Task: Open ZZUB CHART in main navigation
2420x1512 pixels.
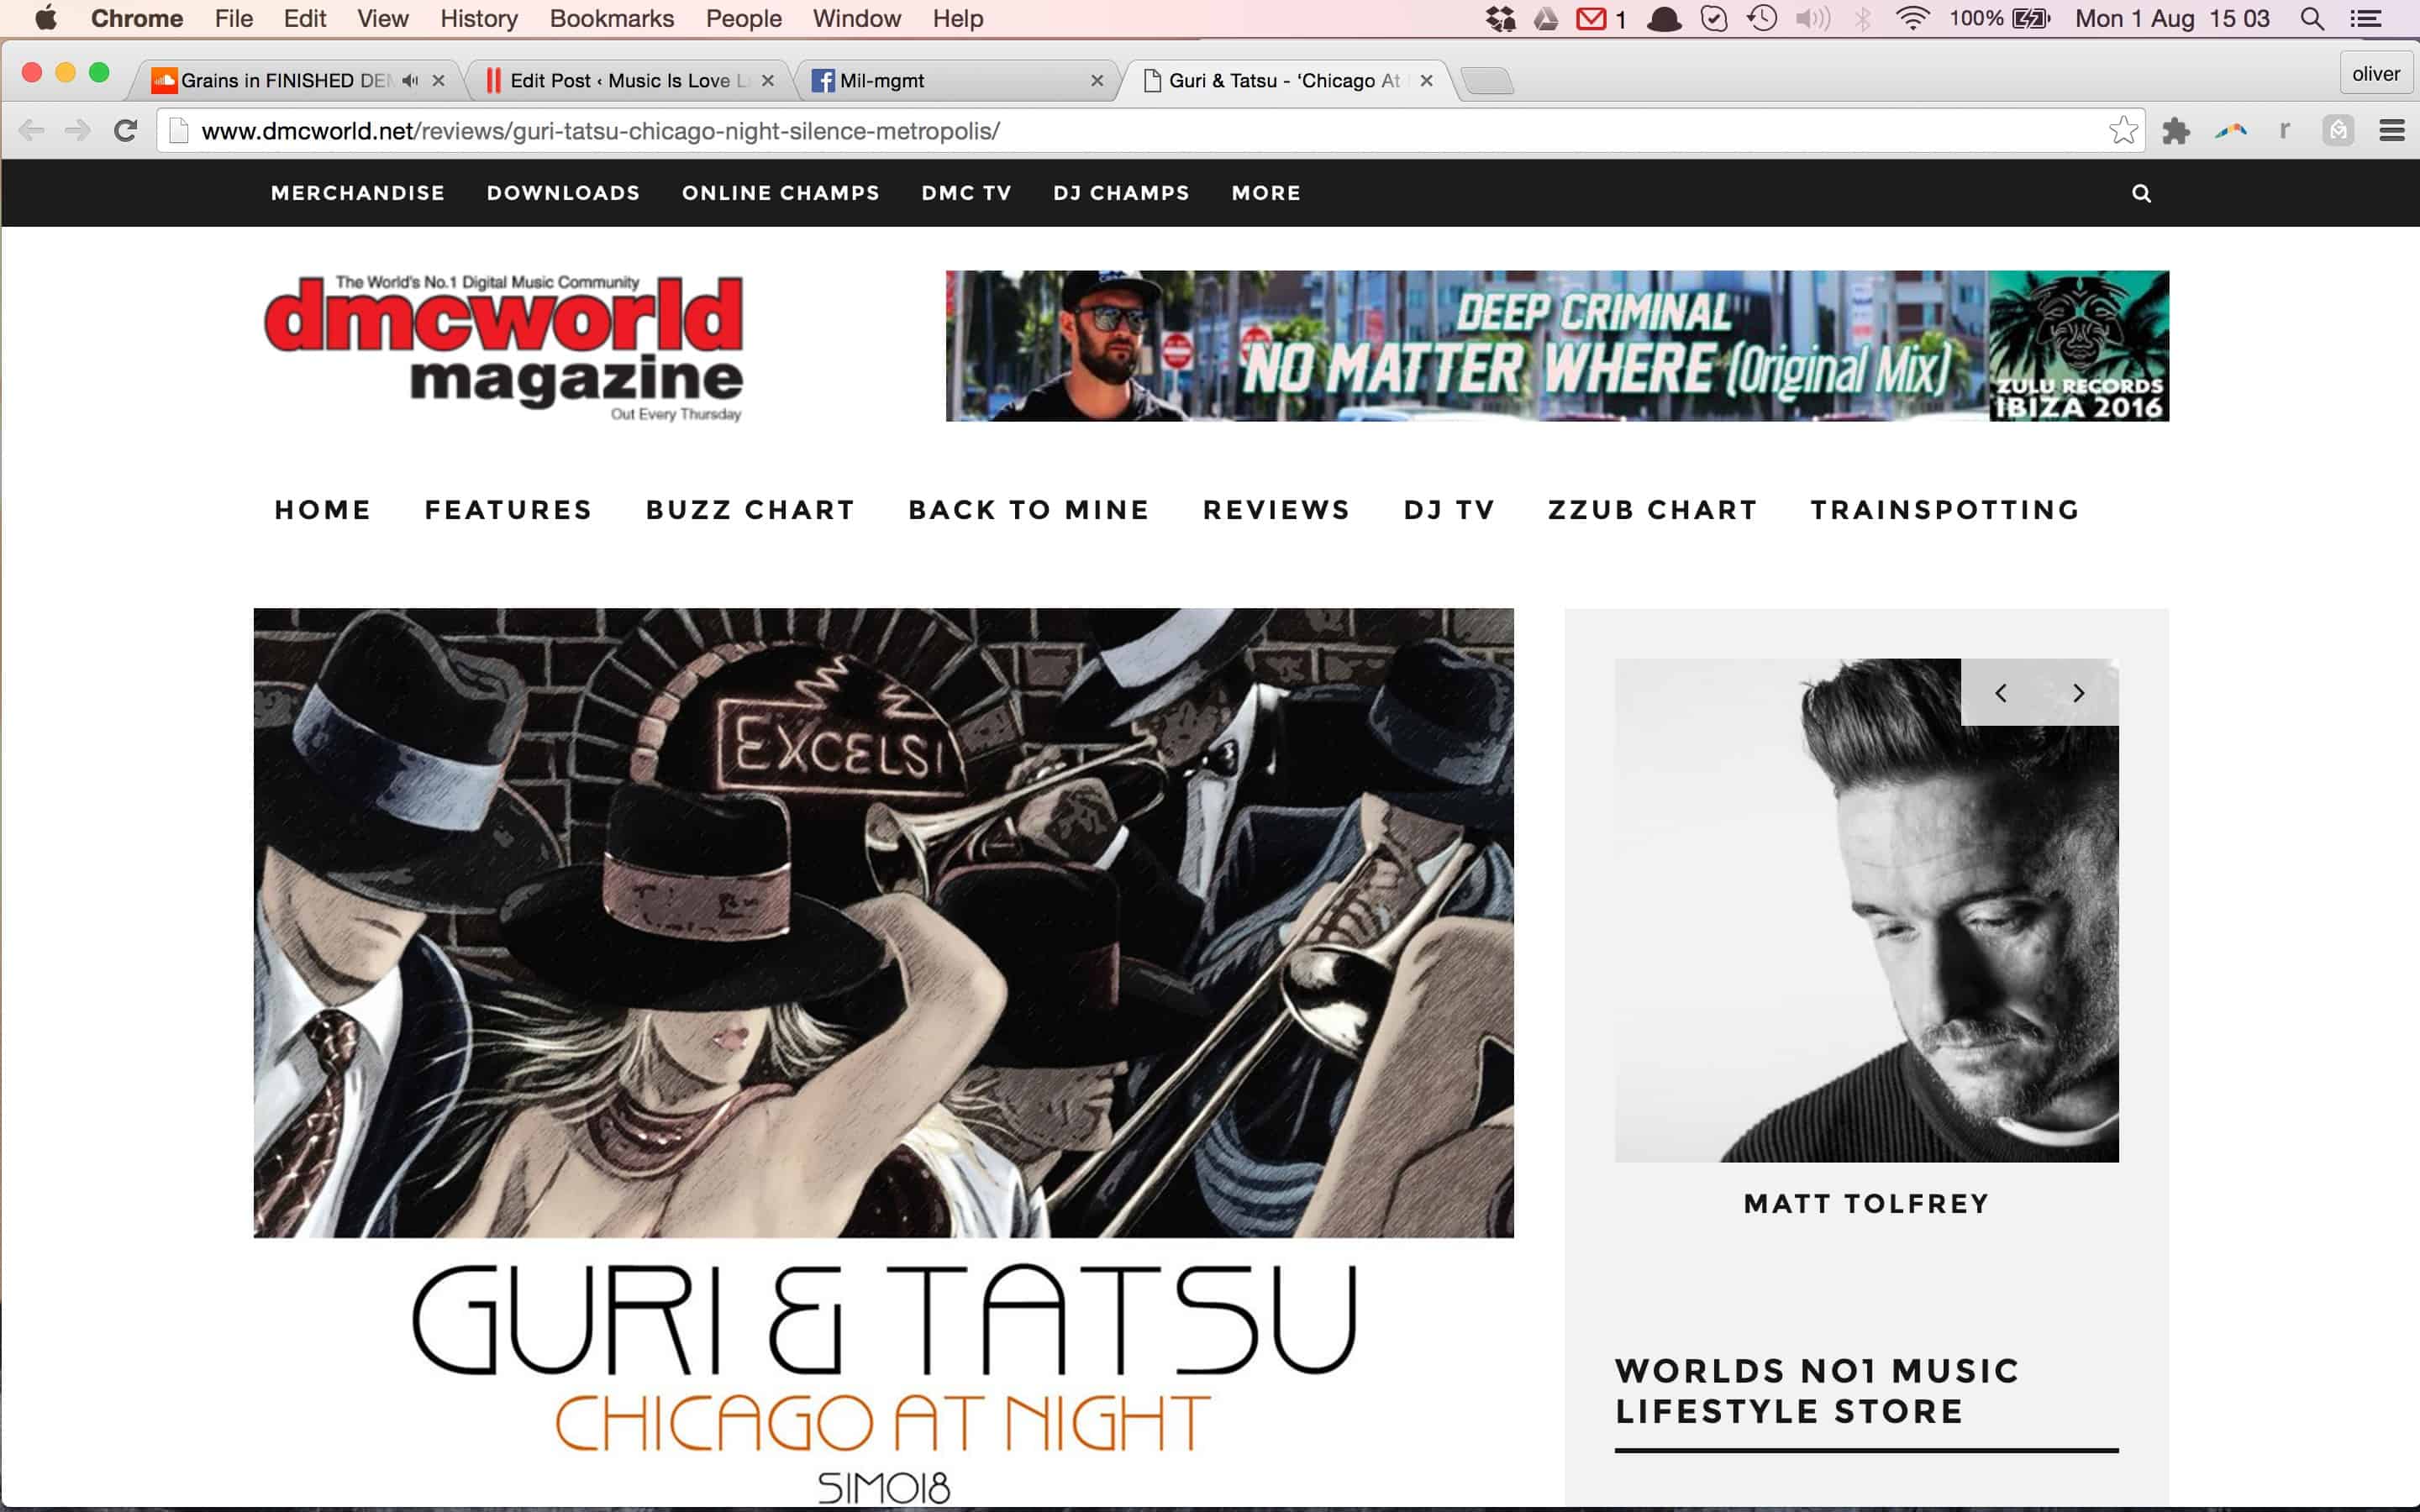Action: pyautogui.click(x=1653, y=510)
